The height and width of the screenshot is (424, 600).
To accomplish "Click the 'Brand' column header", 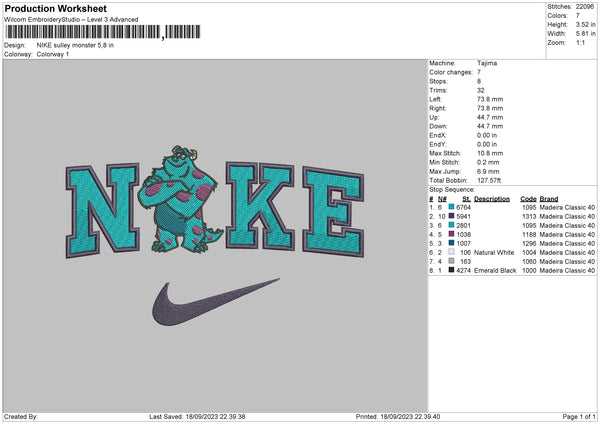I will [549, 199].
